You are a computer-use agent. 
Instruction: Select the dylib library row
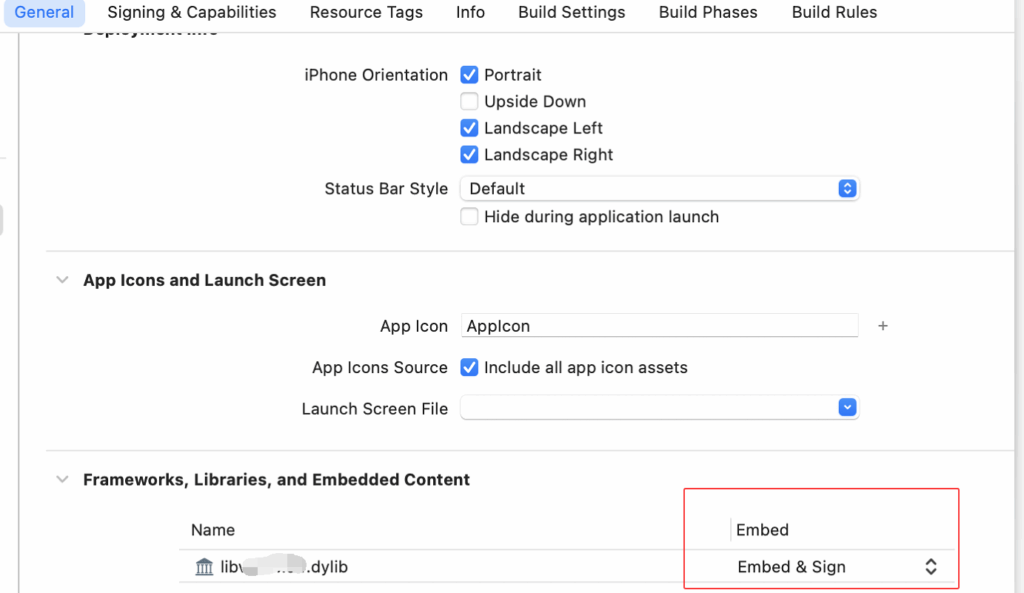(x=450, y=567)
